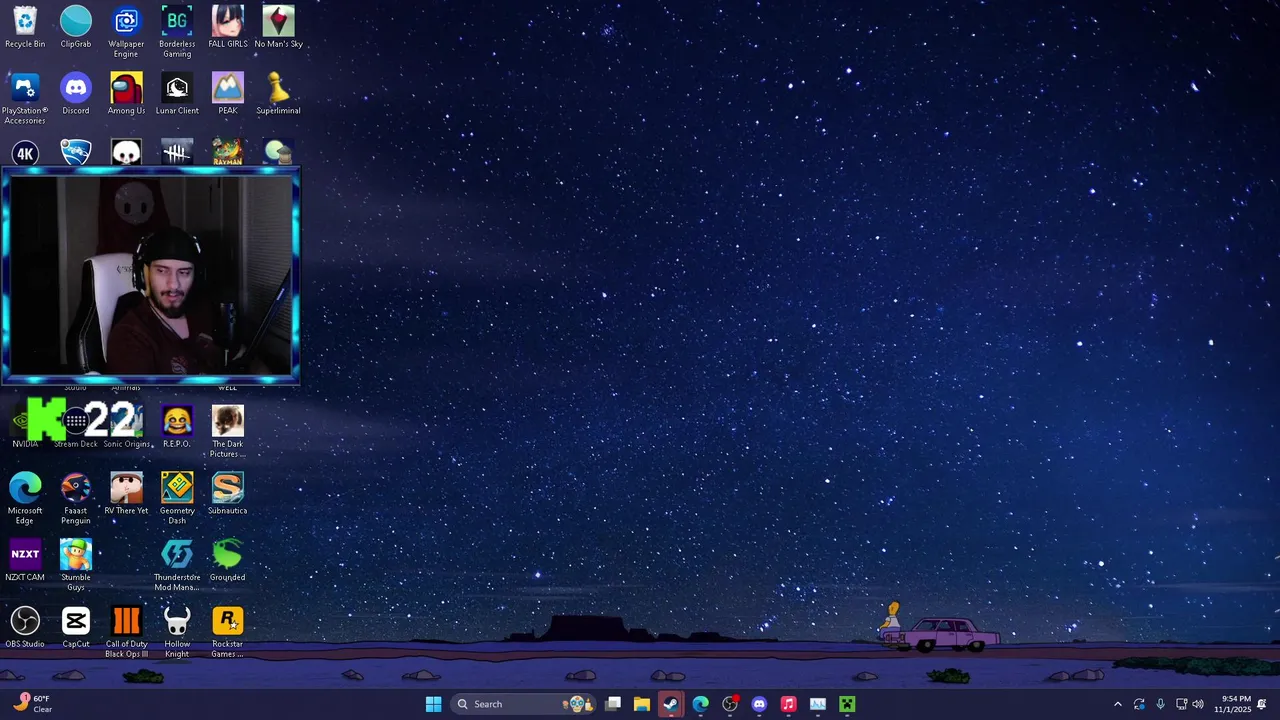Click the microphone icon in system tray
The width and height of the screenshot is (1280, 720).
click(1160, 704)
